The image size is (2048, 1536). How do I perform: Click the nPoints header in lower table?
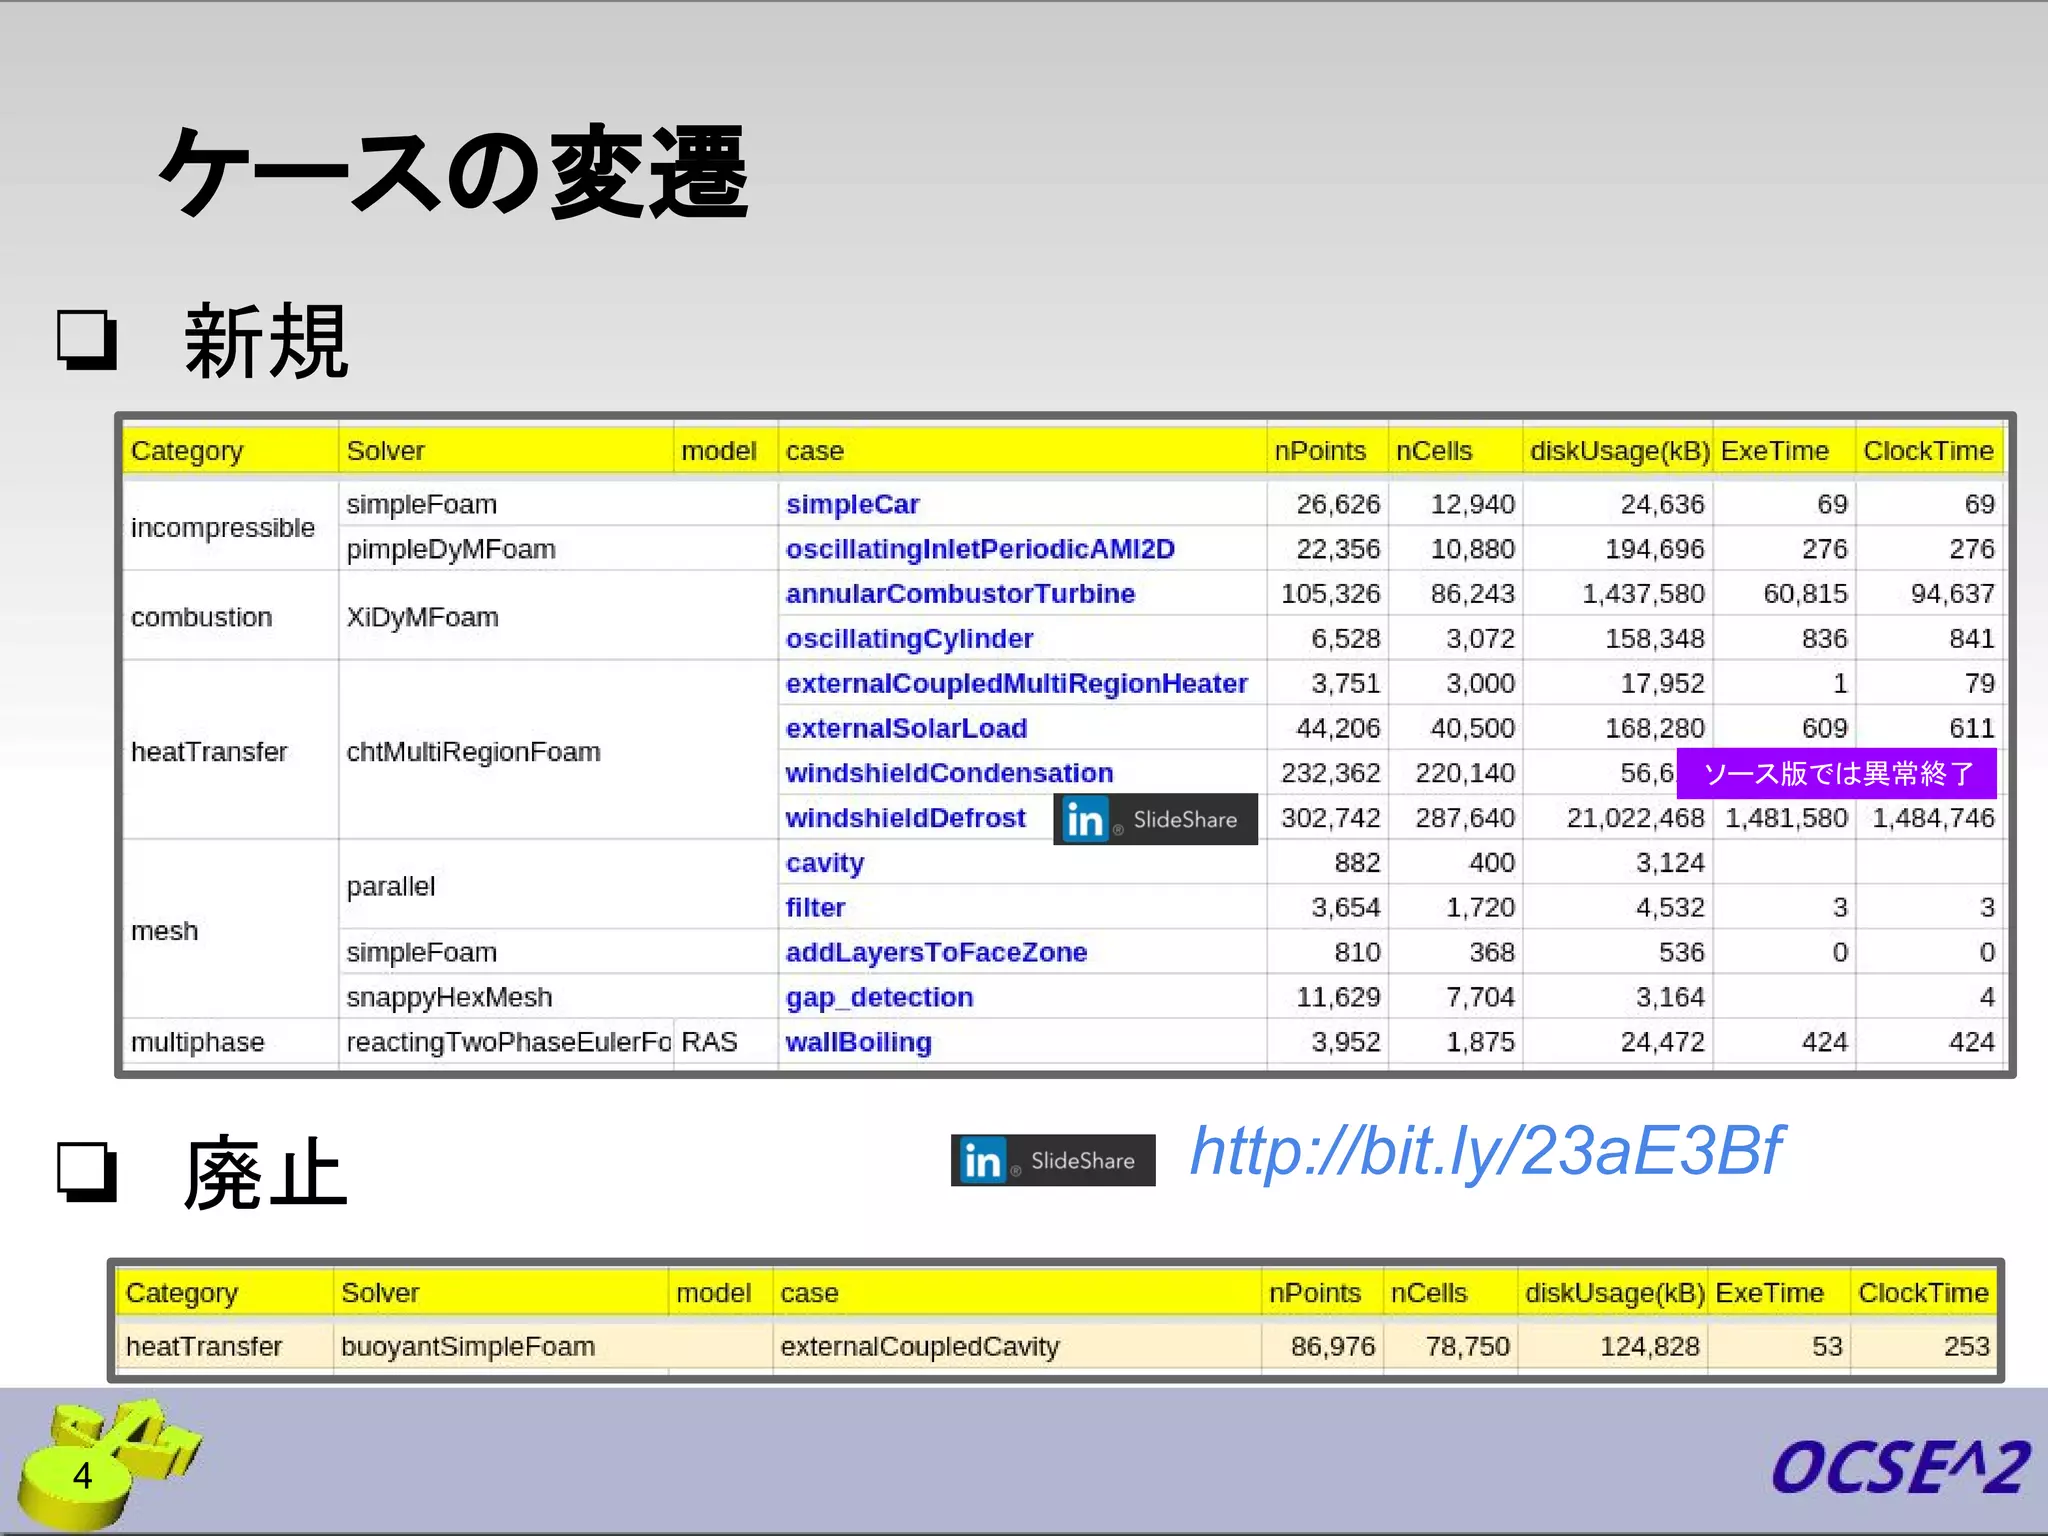click(x=1314, y=1293)
